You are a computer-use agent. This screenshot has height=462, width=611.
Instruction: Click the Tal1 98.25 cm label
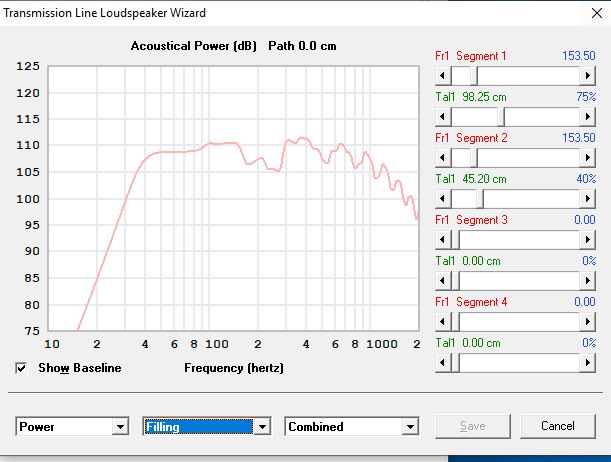tap(471, 97)
